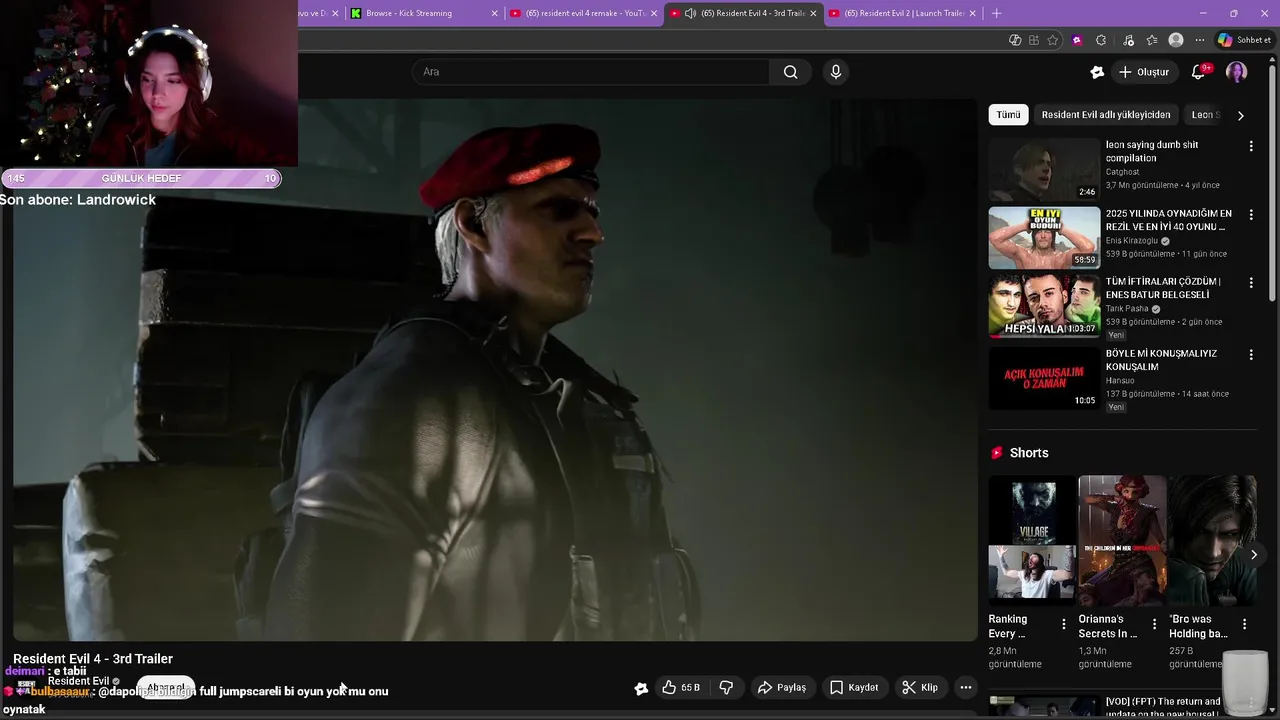The width and height of the screenshot is (1280, 720).
Task: Open menu for Böyle mi Konuşmalıyız video
Action: tap(1251, 355)
